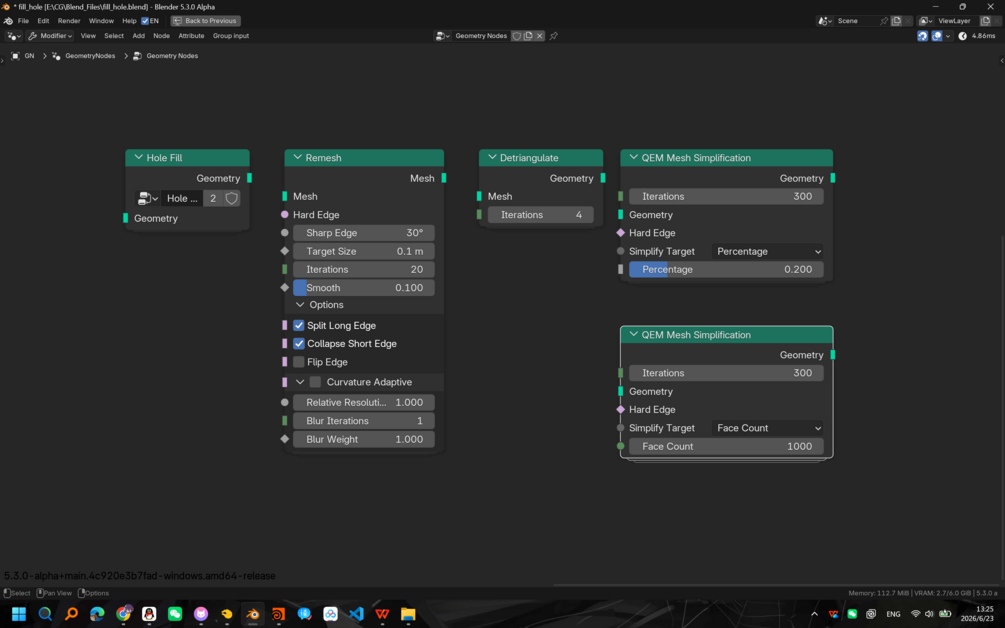The height and width of the screenshot is (628, 1005).
Task: Uncheck Collapse Short Edge
Action: [x=299, y=343]
